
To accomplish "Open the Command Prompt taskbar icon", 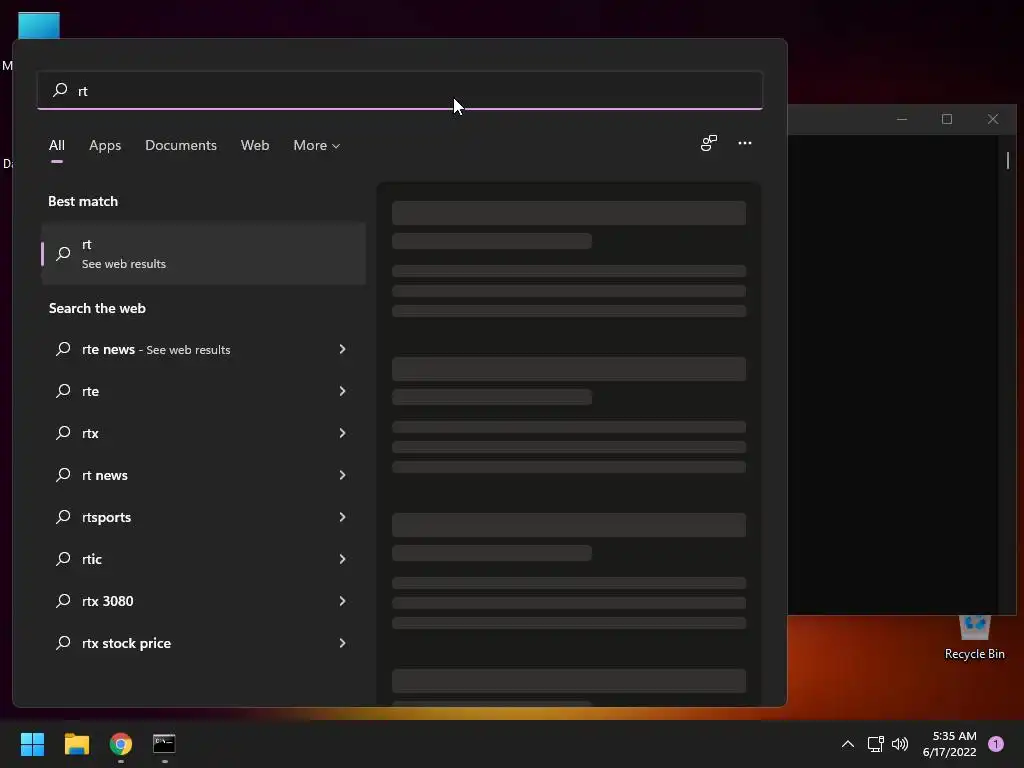I will pyautogui.click(x=164, y=744).
